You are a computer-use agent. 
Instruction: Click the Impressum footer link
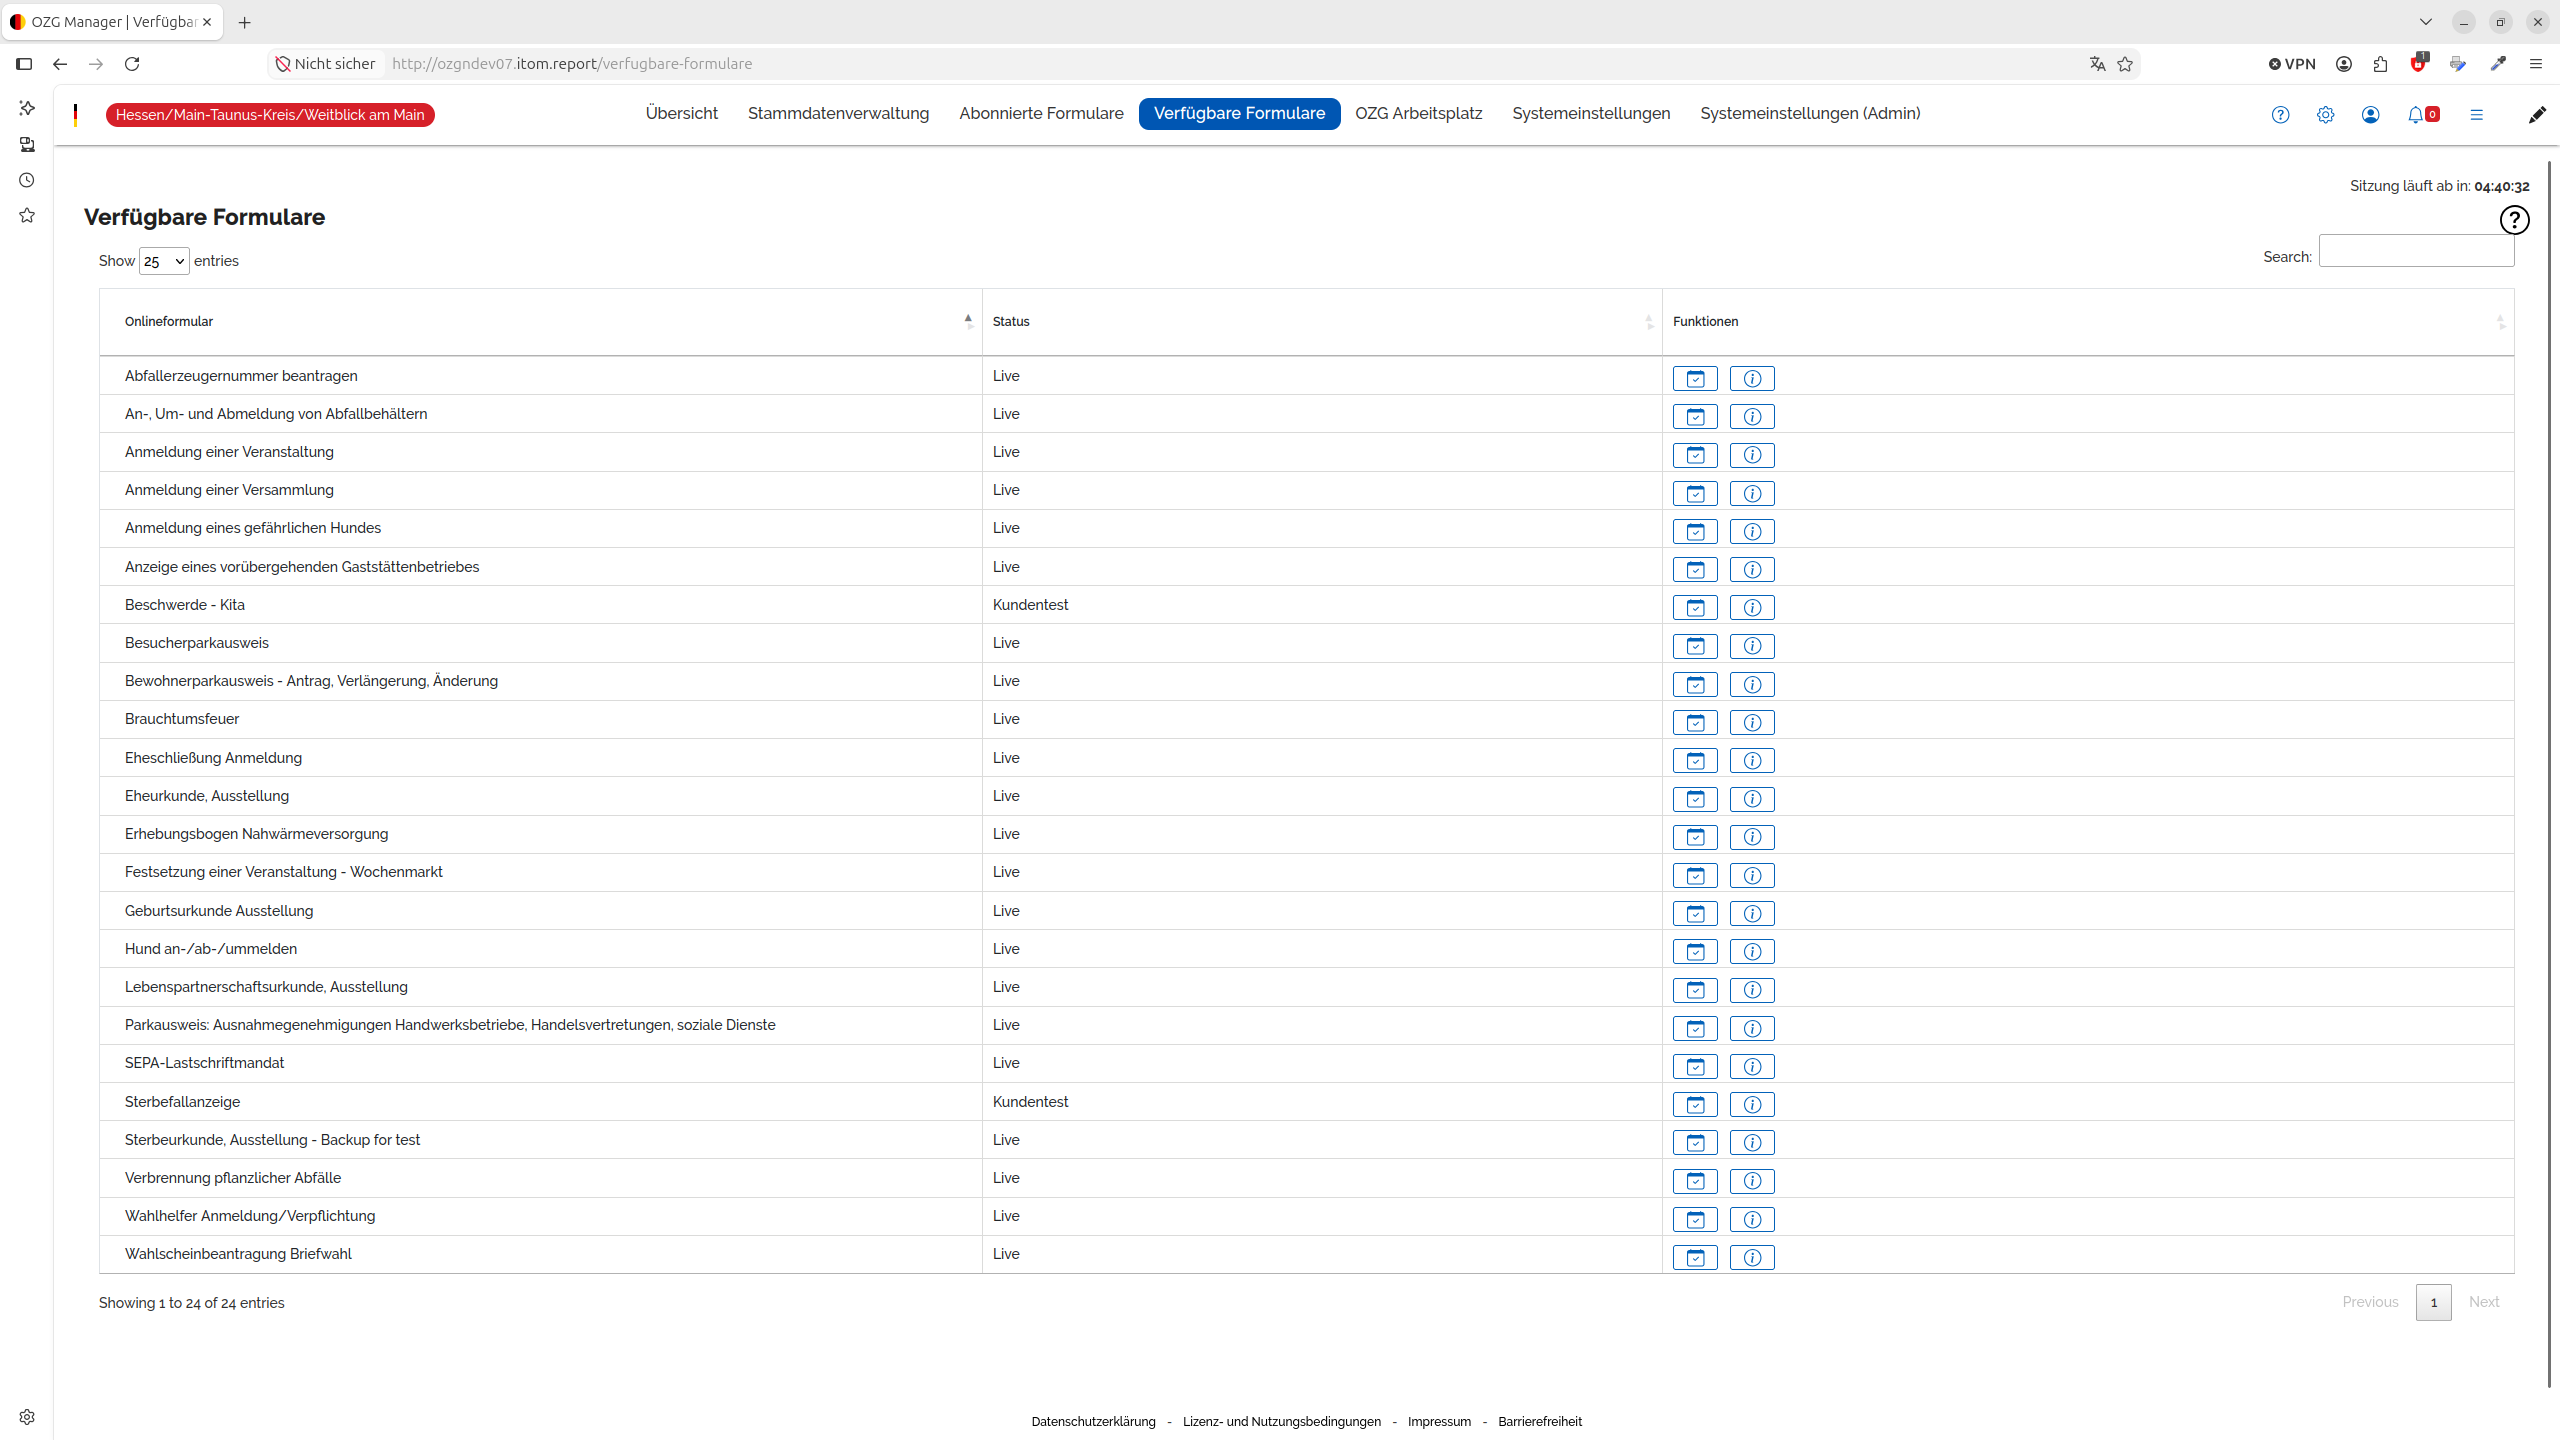click(1439, 1421)
